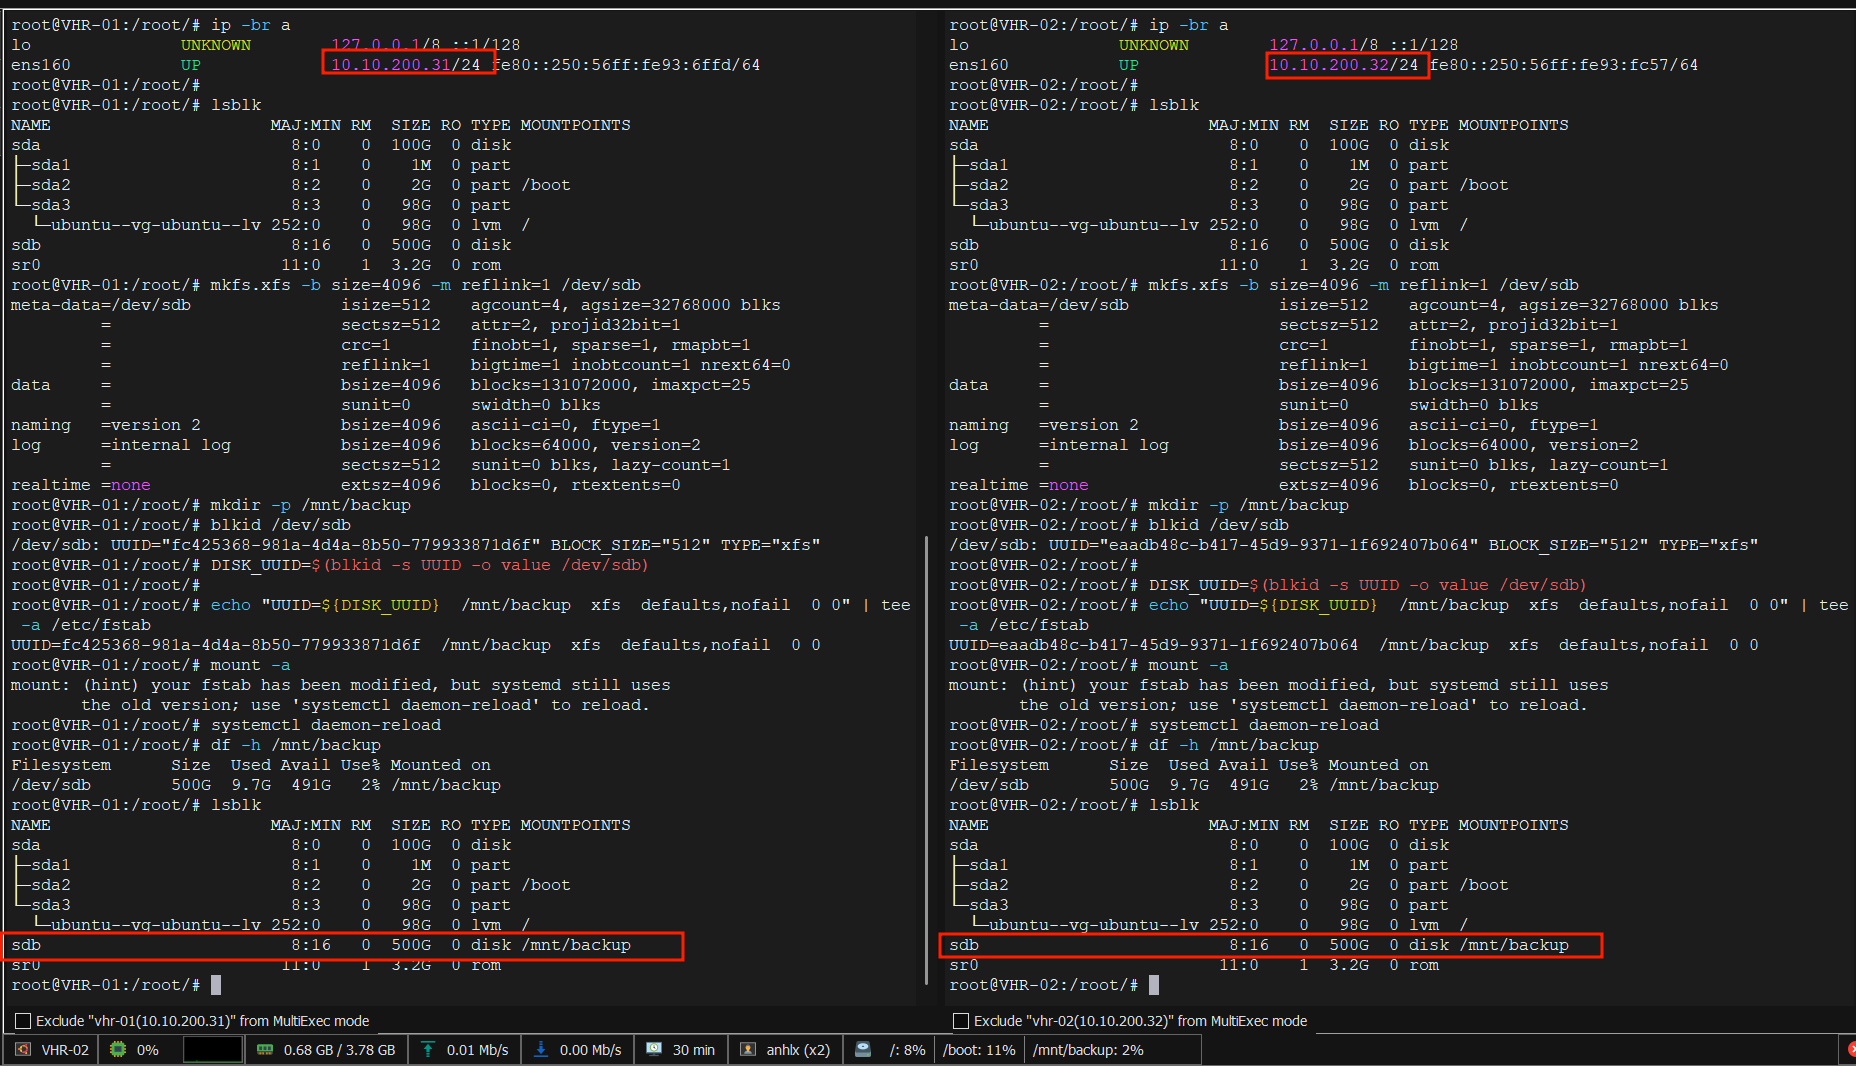Click DISK_UUID=$(blkid ...) command in VHR-01

point(430,565)
